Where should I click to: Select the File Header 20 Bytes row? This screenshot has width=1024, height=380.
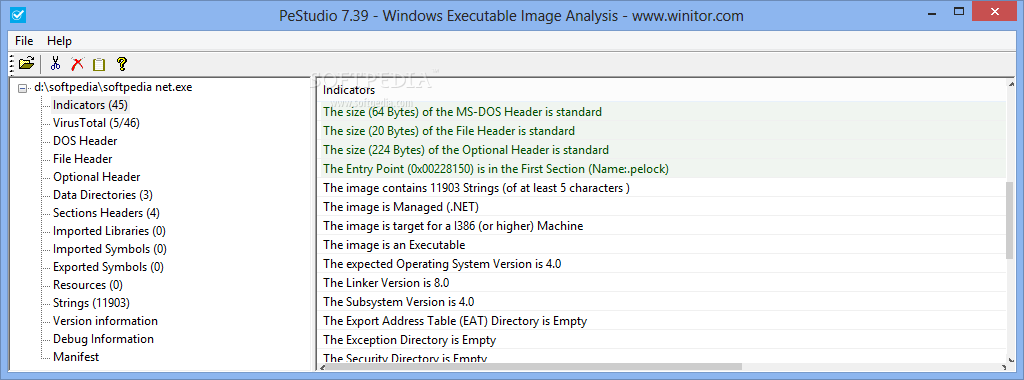pyautogui.click(x=663, y=131)
